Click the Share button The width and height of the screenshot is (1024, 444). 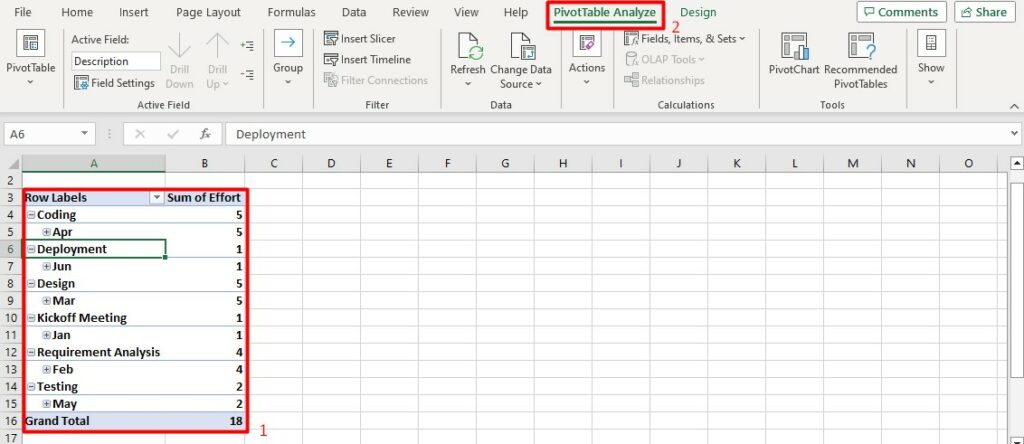[984, 12]
